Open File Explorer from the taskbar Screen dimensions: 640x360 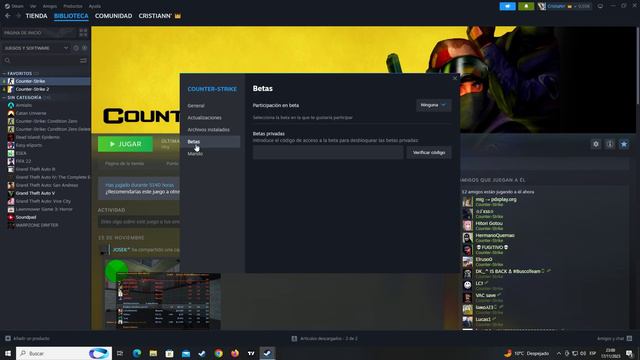point(153,353)
